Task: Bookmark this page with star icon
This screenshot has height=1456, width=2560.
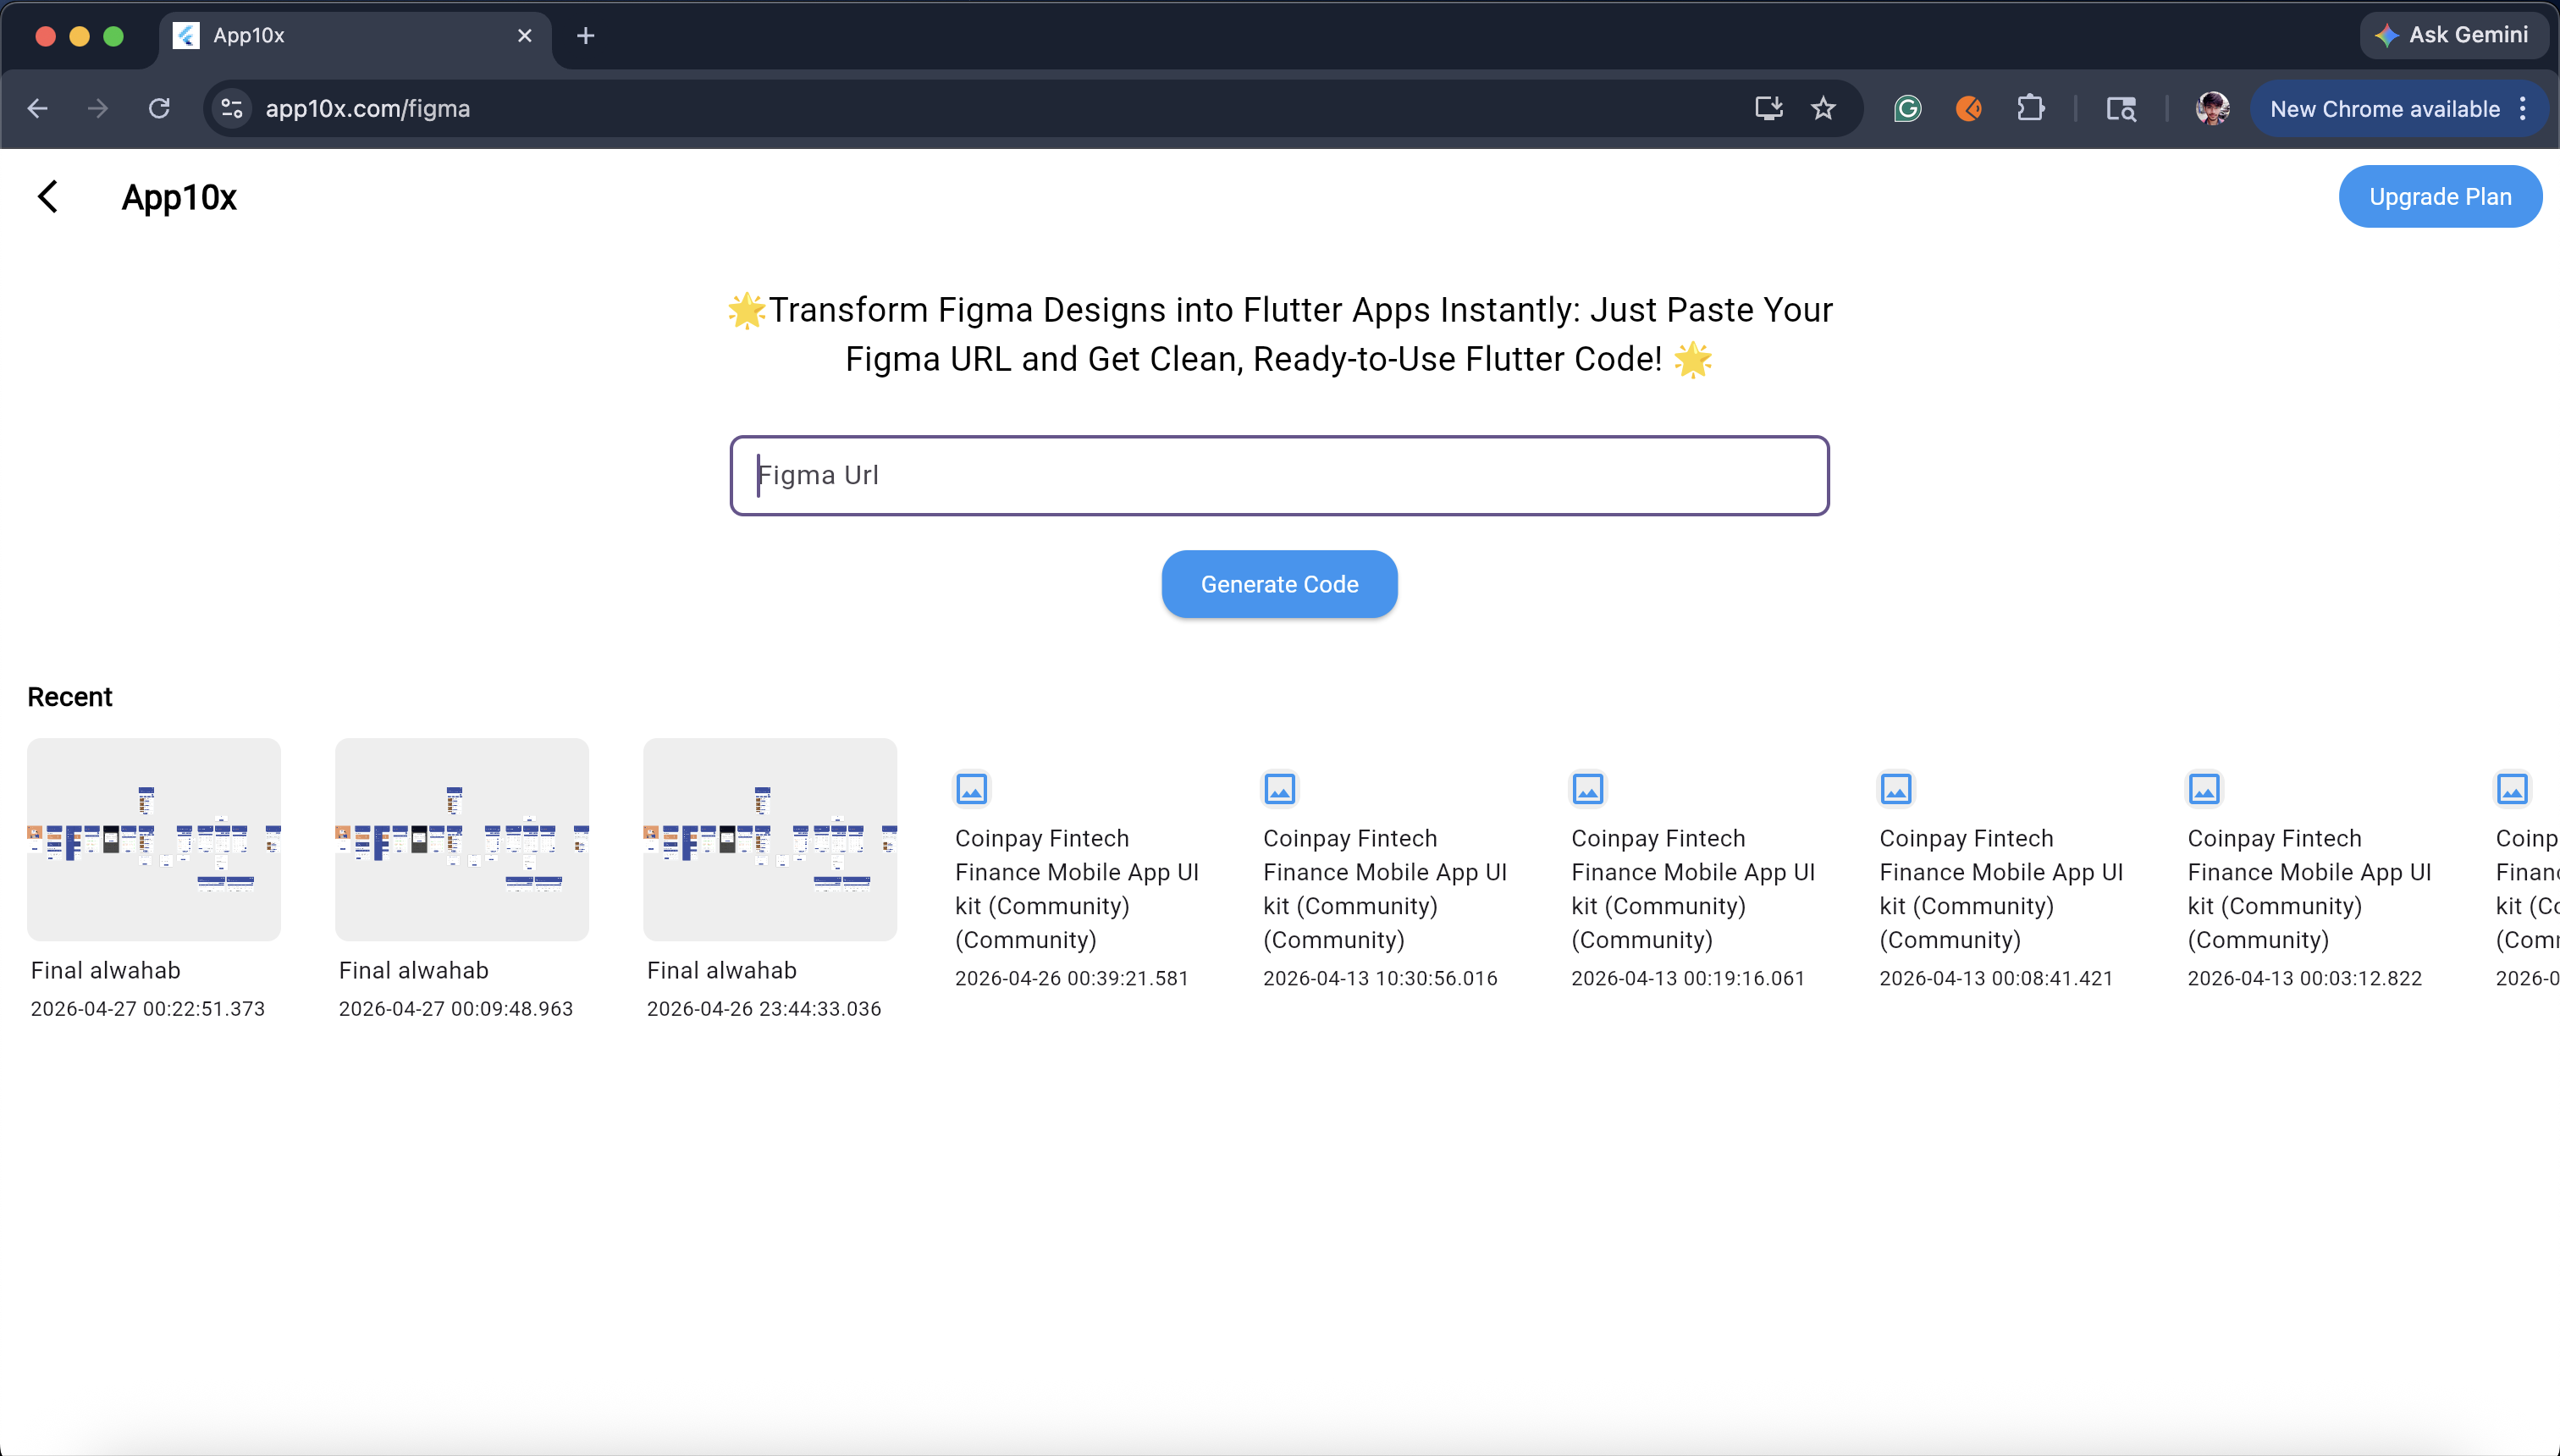Action: 1823,108
